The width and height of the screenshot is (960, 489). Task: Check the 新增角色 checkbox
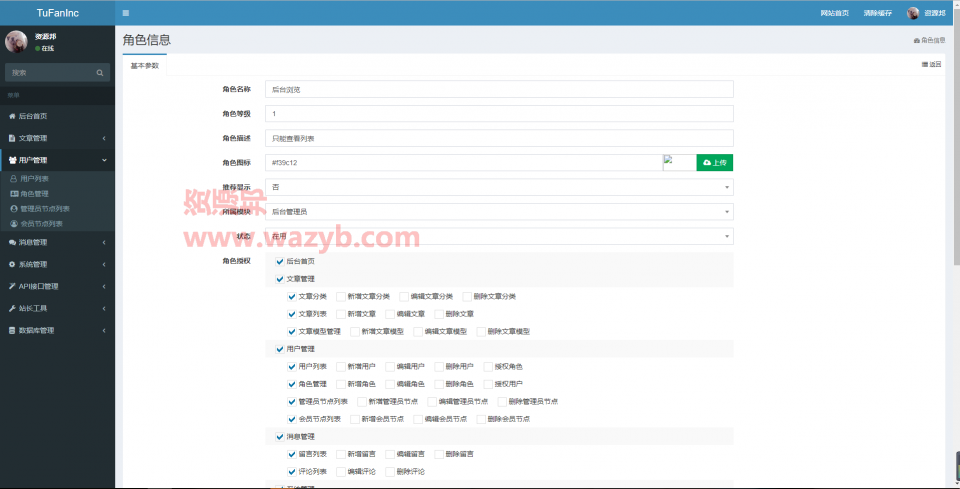click(x=341, y=384)
